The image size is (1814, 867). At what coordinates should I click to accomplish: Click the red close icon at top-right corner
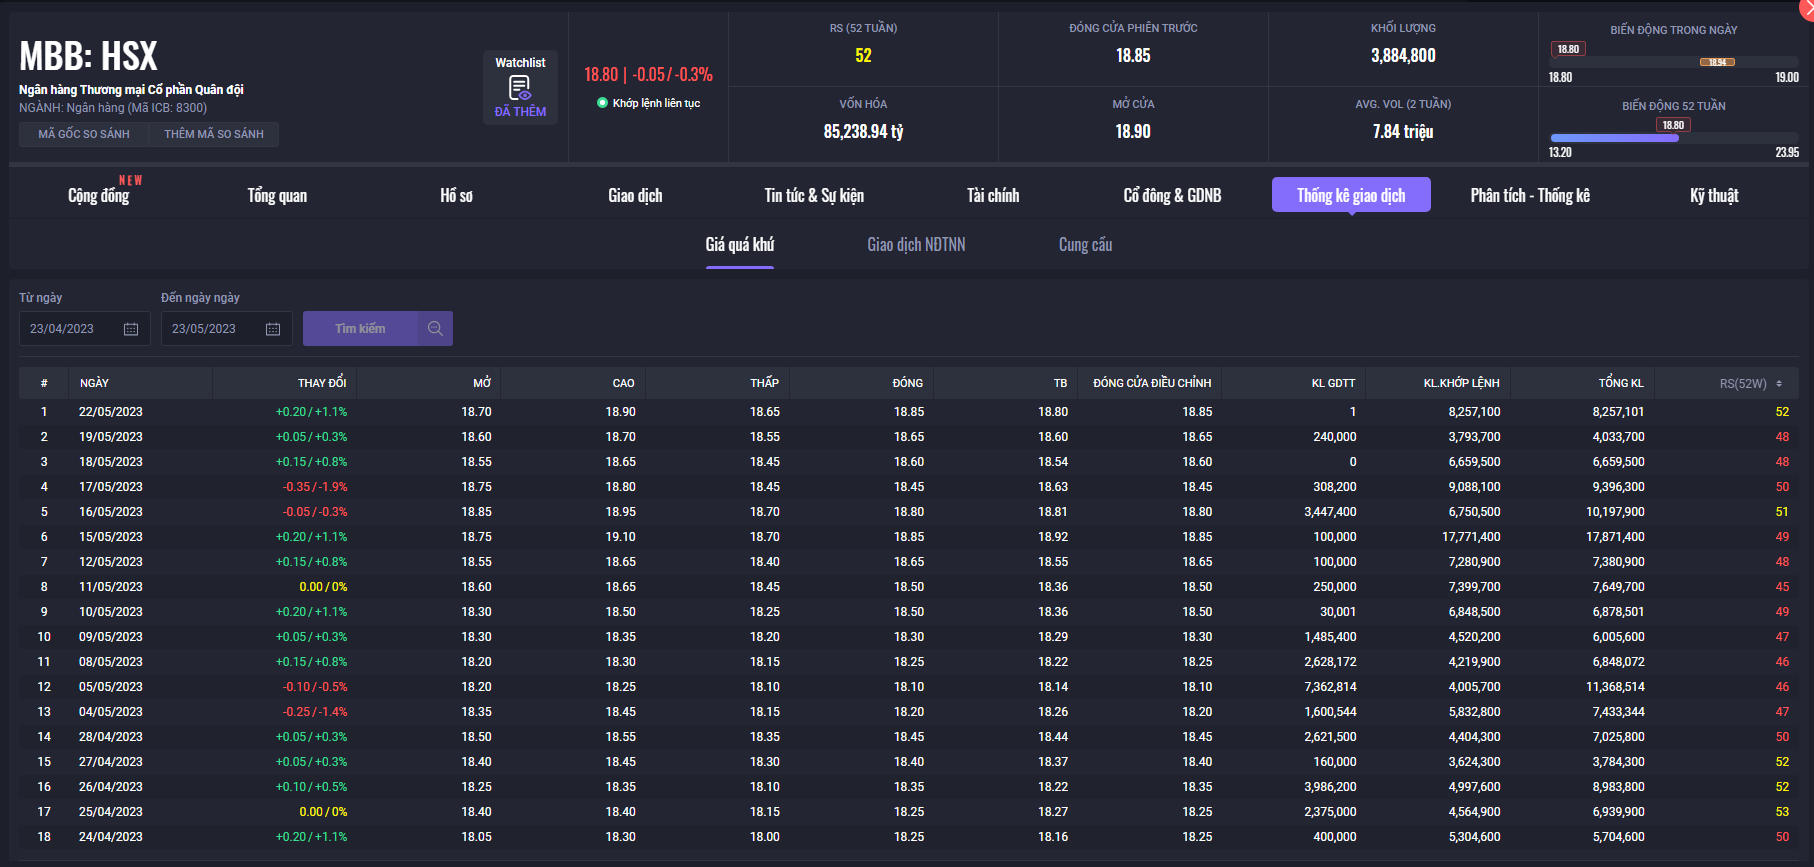[1807, 6]
